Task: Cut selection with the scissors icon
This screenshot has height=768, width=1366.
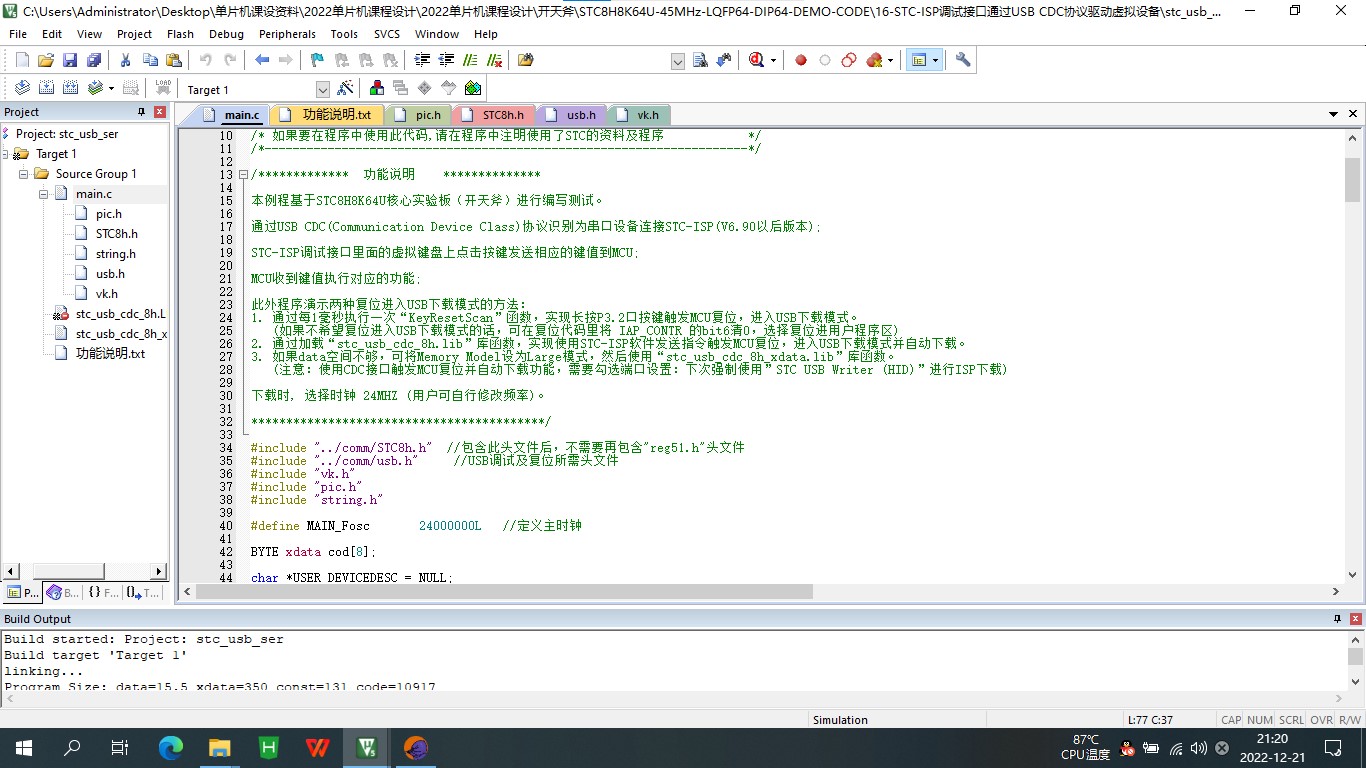Action: [126, 60]
